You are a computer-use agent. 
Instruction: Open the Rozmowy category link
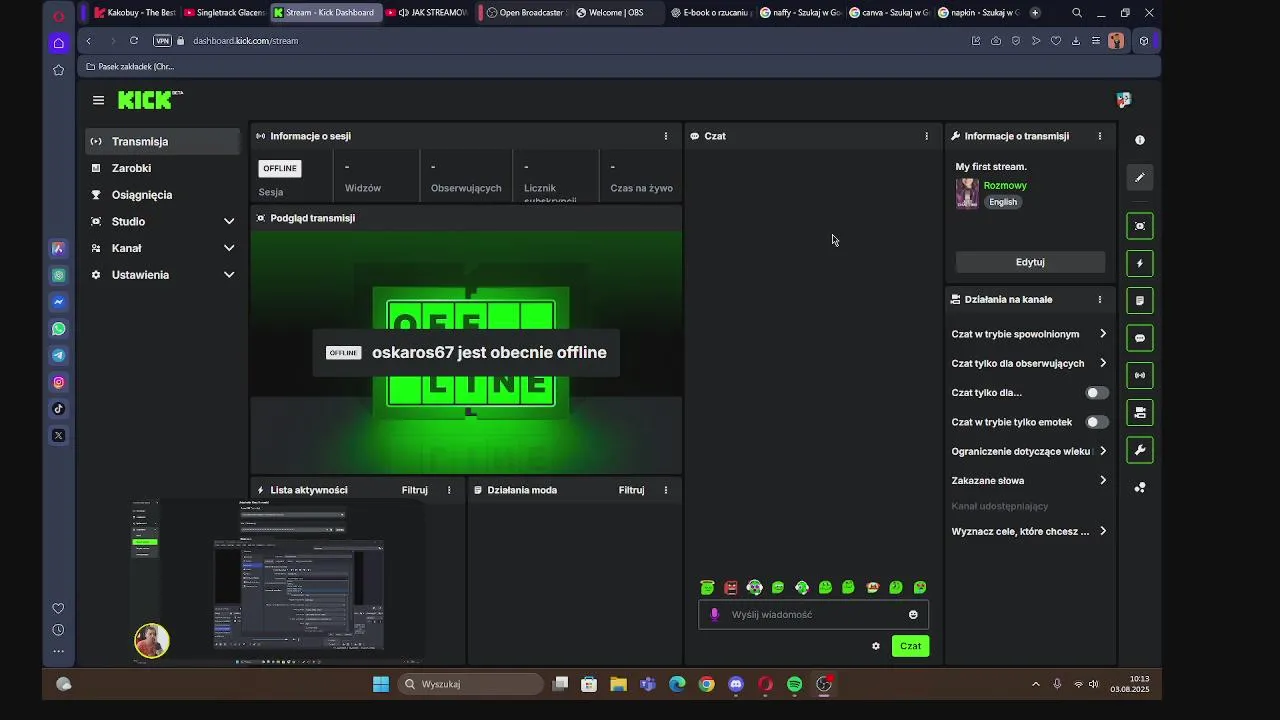[1005, 185]
